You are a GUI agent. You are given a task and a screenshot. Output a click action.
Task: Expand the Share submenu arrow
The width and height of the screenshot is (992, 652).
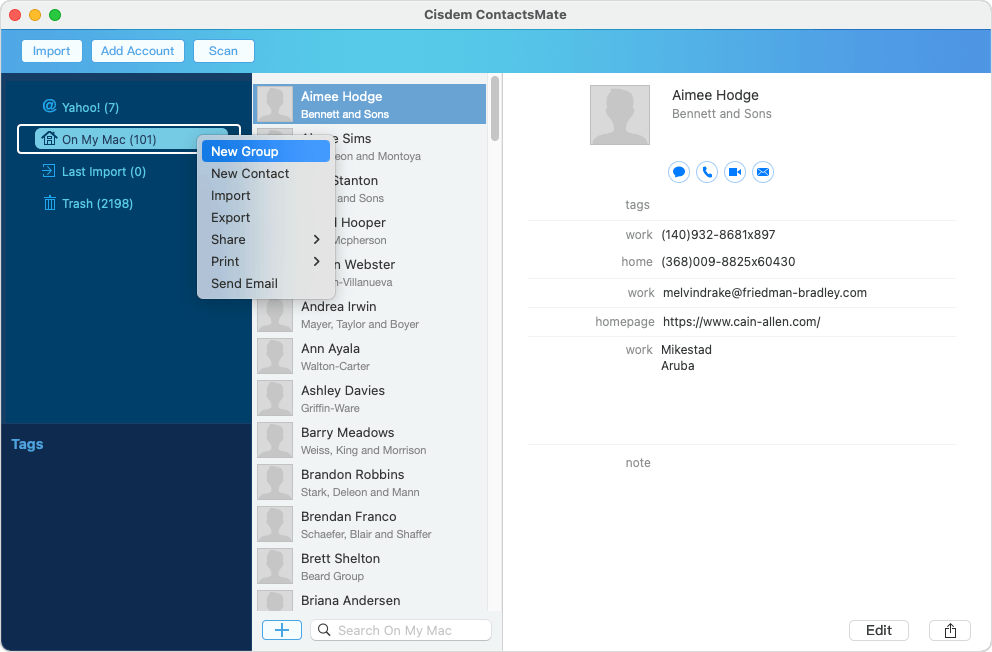[x=316, y=240]
